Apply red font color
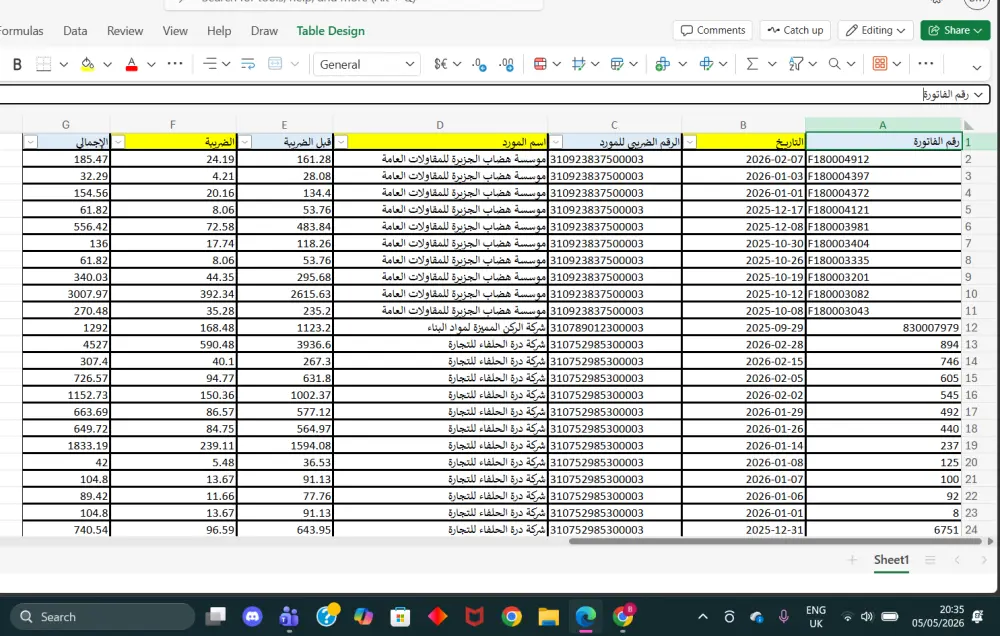The width and height of the screenshot is (1000, 636). 131,64
